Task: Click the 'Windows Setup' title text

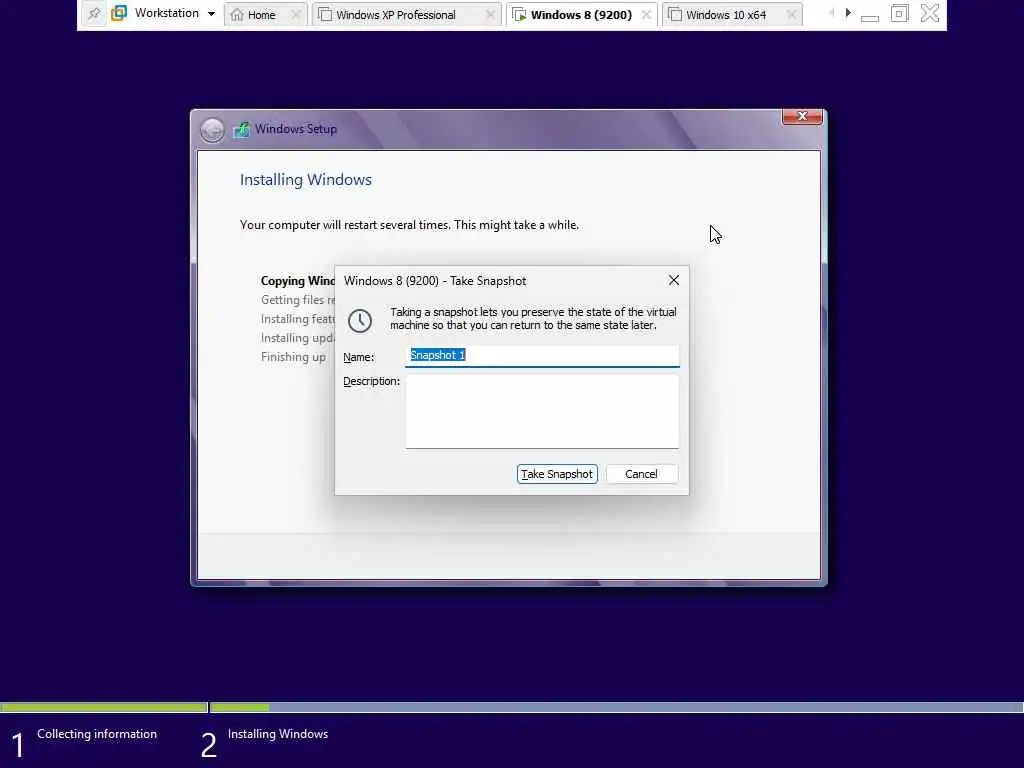Action: (x=296, y=129)
